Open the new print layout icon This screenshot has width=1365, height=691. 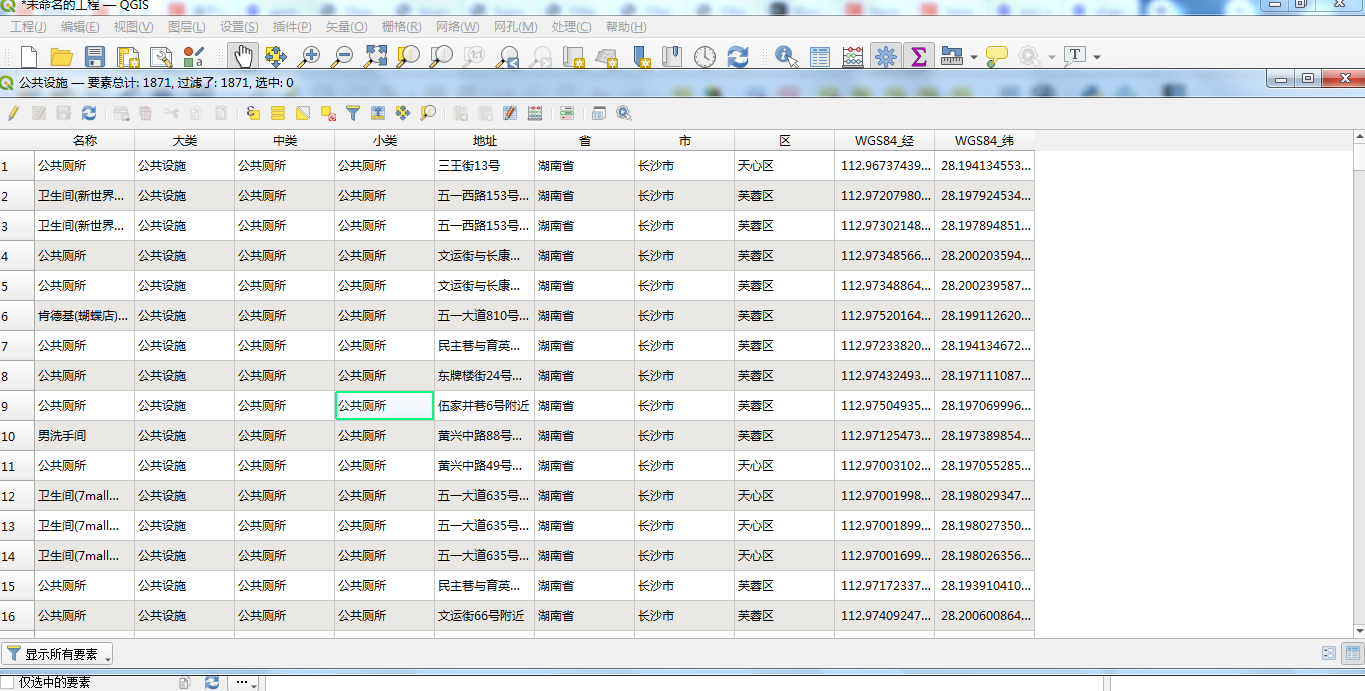(x=128, y=57)
